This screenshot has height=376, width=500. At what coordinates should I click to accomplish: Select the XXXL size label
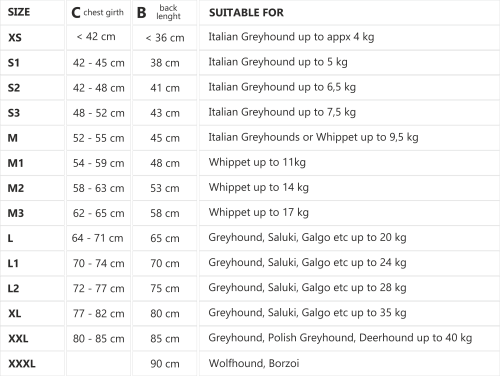click(x=22, y=364)
